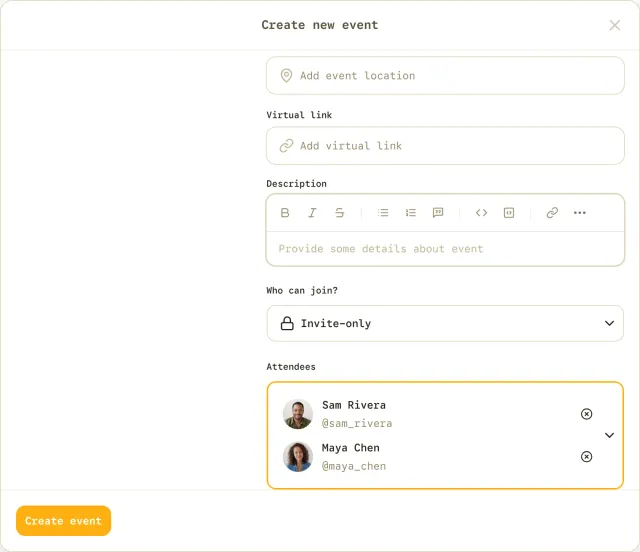The width and height of the screenshot is (640, 552).
Task: Click the Sam Rivera name
Action: pyautogui.click(x=354, y=405)
